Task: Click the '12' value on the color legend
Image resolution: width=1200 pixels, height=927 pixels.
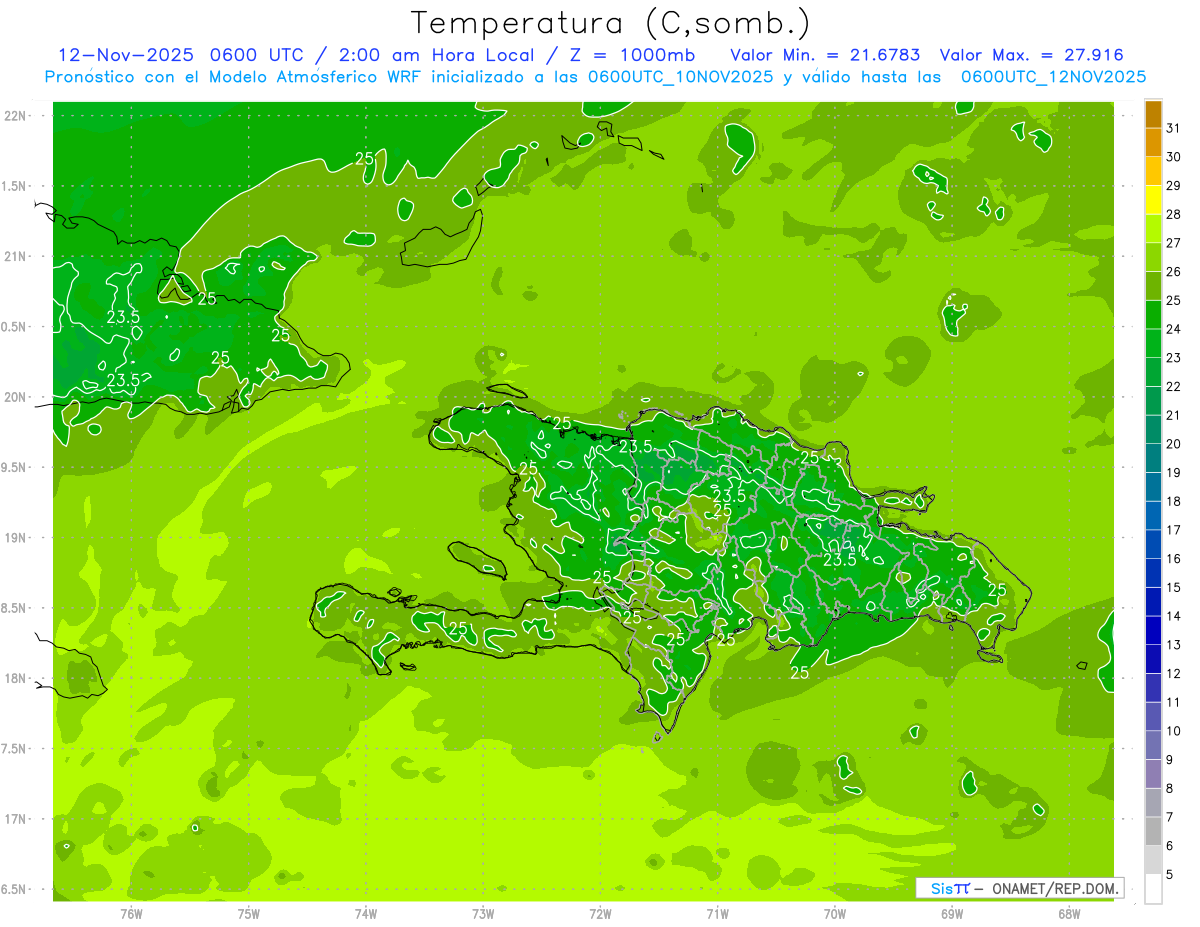Action: 1173,674
